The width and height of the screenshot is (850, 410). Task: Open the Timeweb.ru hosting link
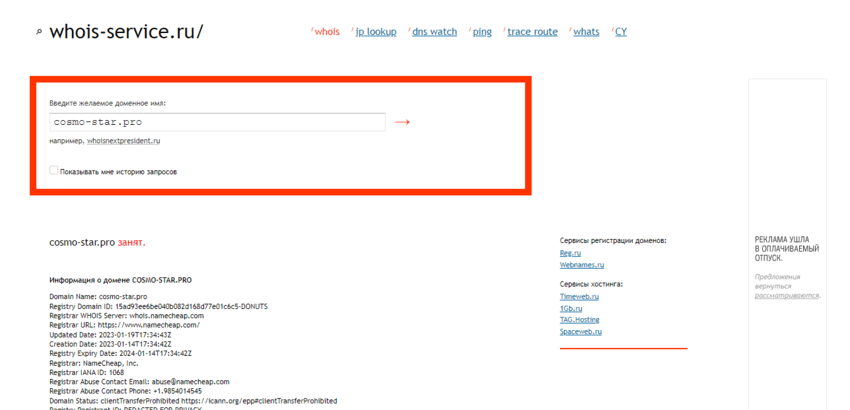click(x=579, y=296)
